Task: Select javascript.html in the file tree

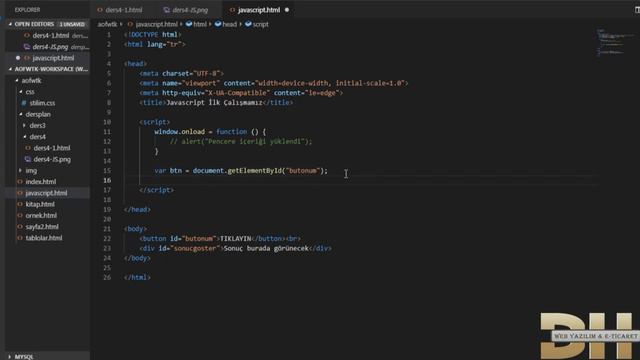Action: [x=46, y=193]
